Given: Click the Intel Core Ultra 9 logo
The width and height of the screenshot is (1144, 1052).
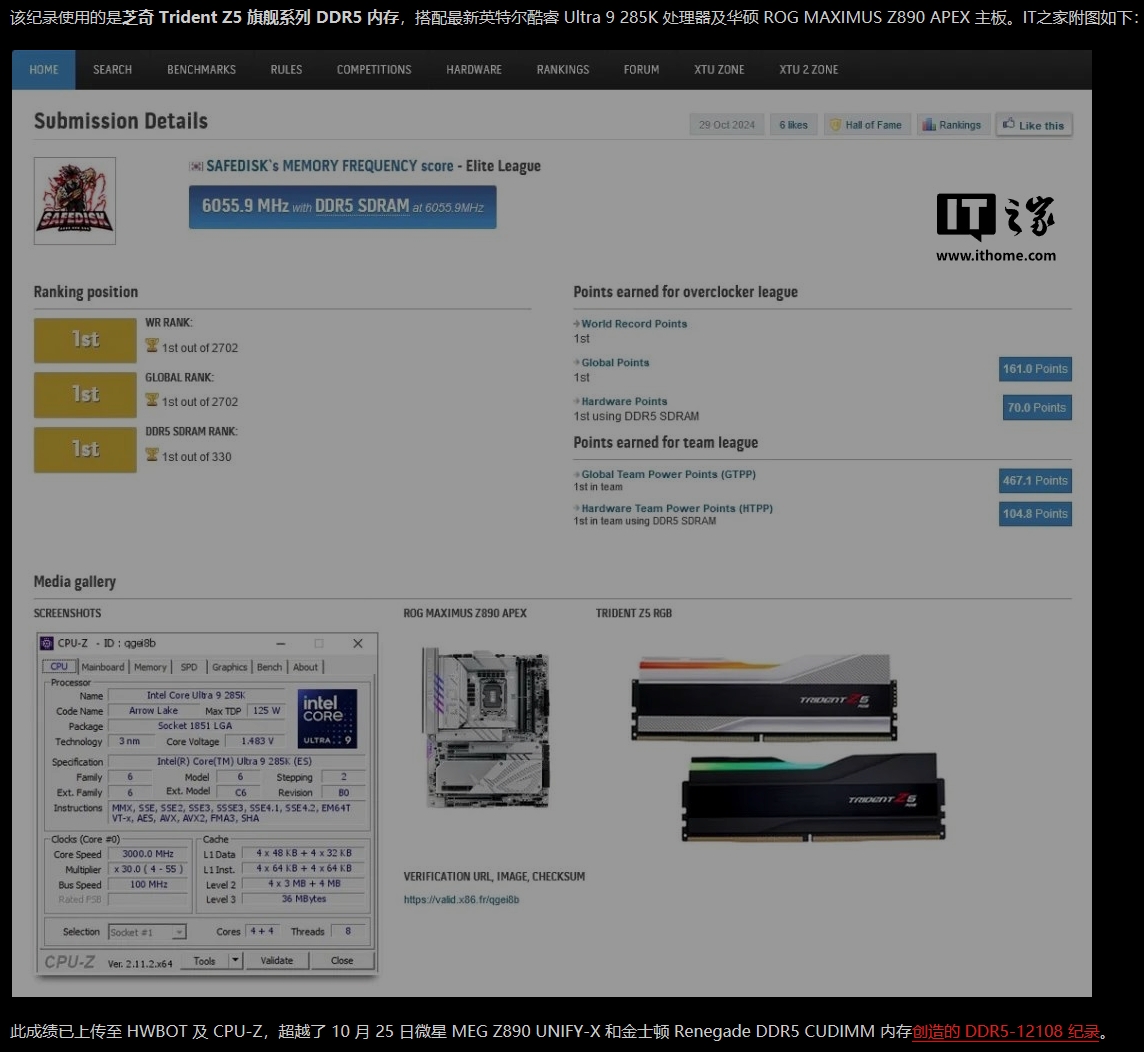Looking at the screenshot, I should 328,719.
